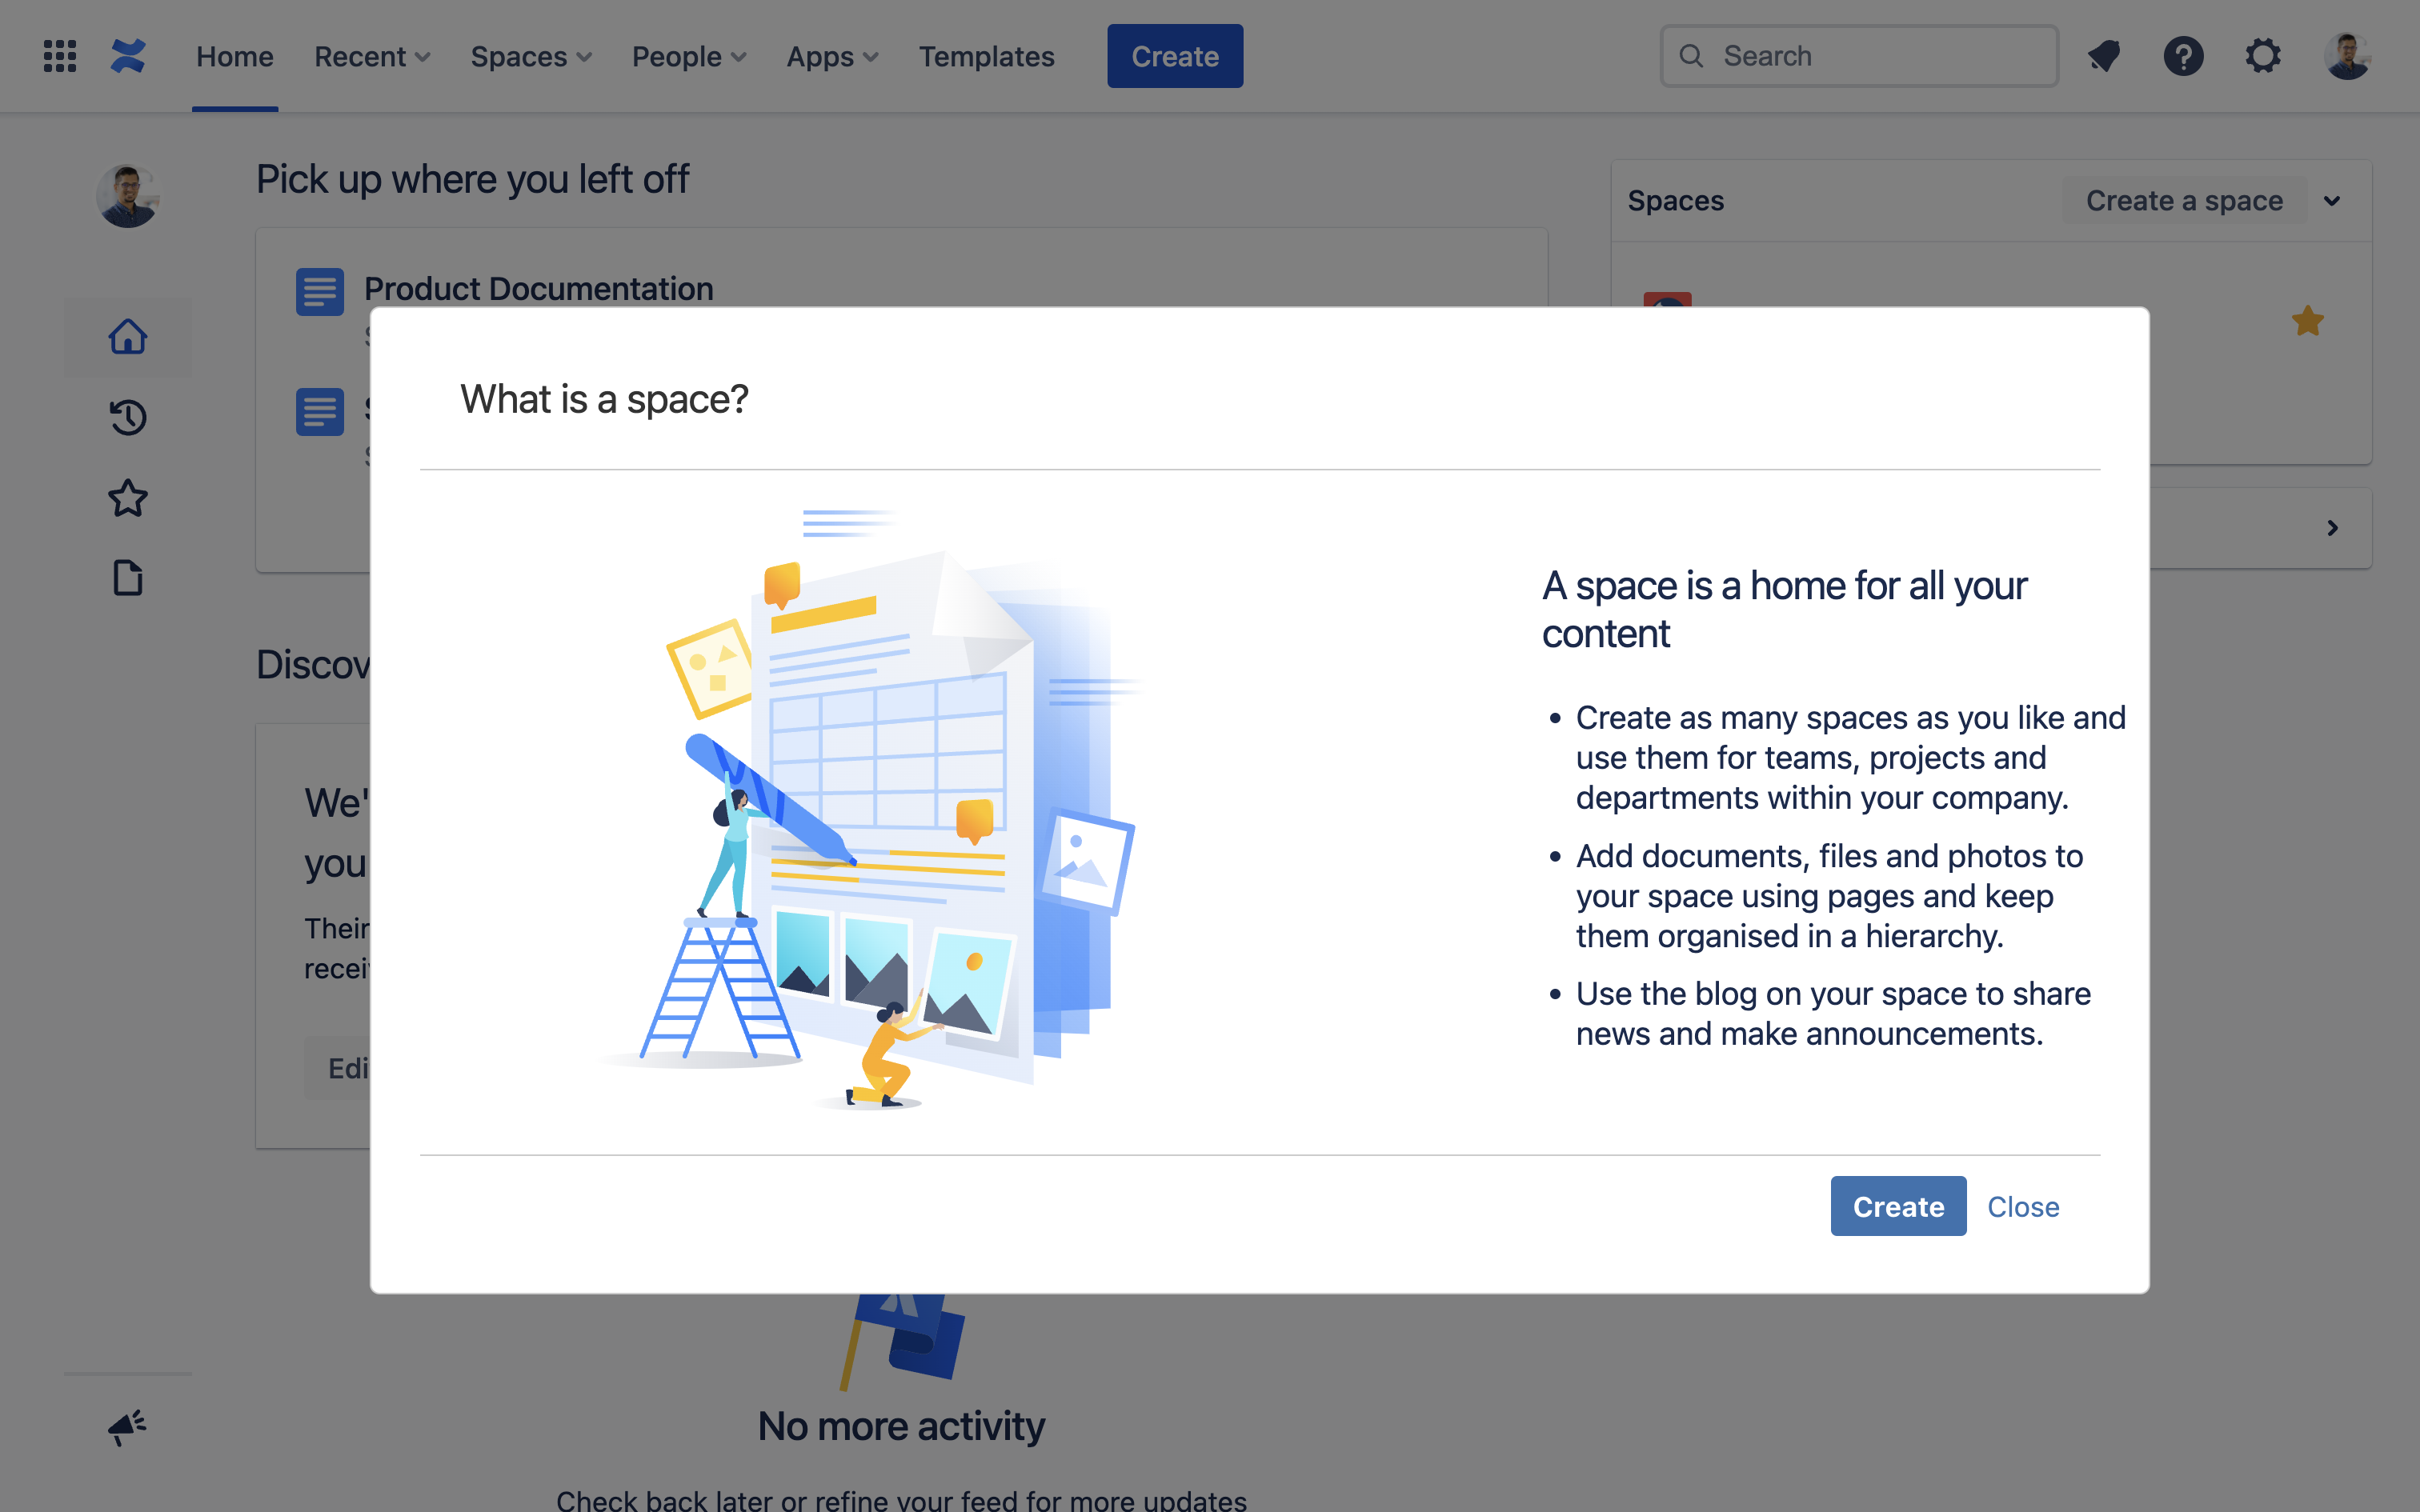The height and width of the screenshot is (1512, 2420).
Task: Open notifications bell icon
Action: pyautogui.click(x=2104, y=56)
